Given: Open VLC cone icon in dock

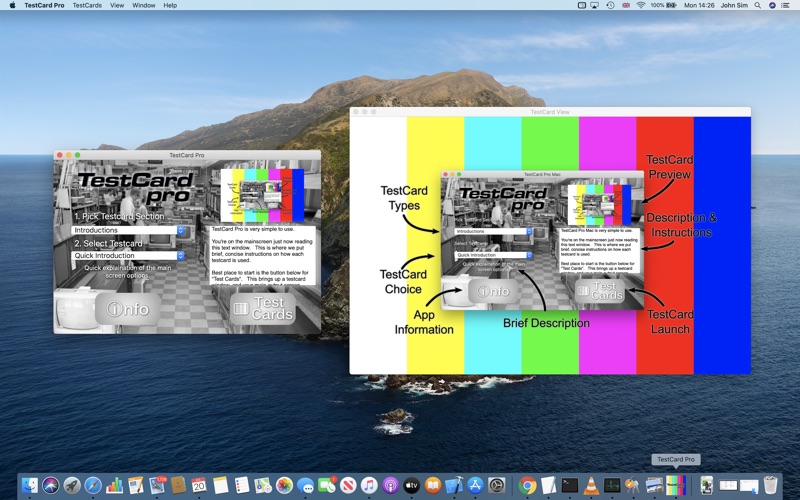Looking at the screenshot, I should (x=591, y=485).
